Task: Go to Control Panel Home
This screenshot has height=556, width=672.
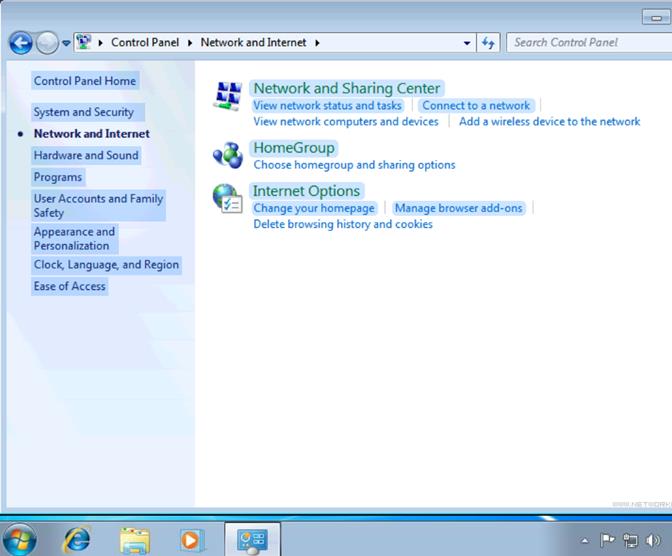Action: pos(85,81)
